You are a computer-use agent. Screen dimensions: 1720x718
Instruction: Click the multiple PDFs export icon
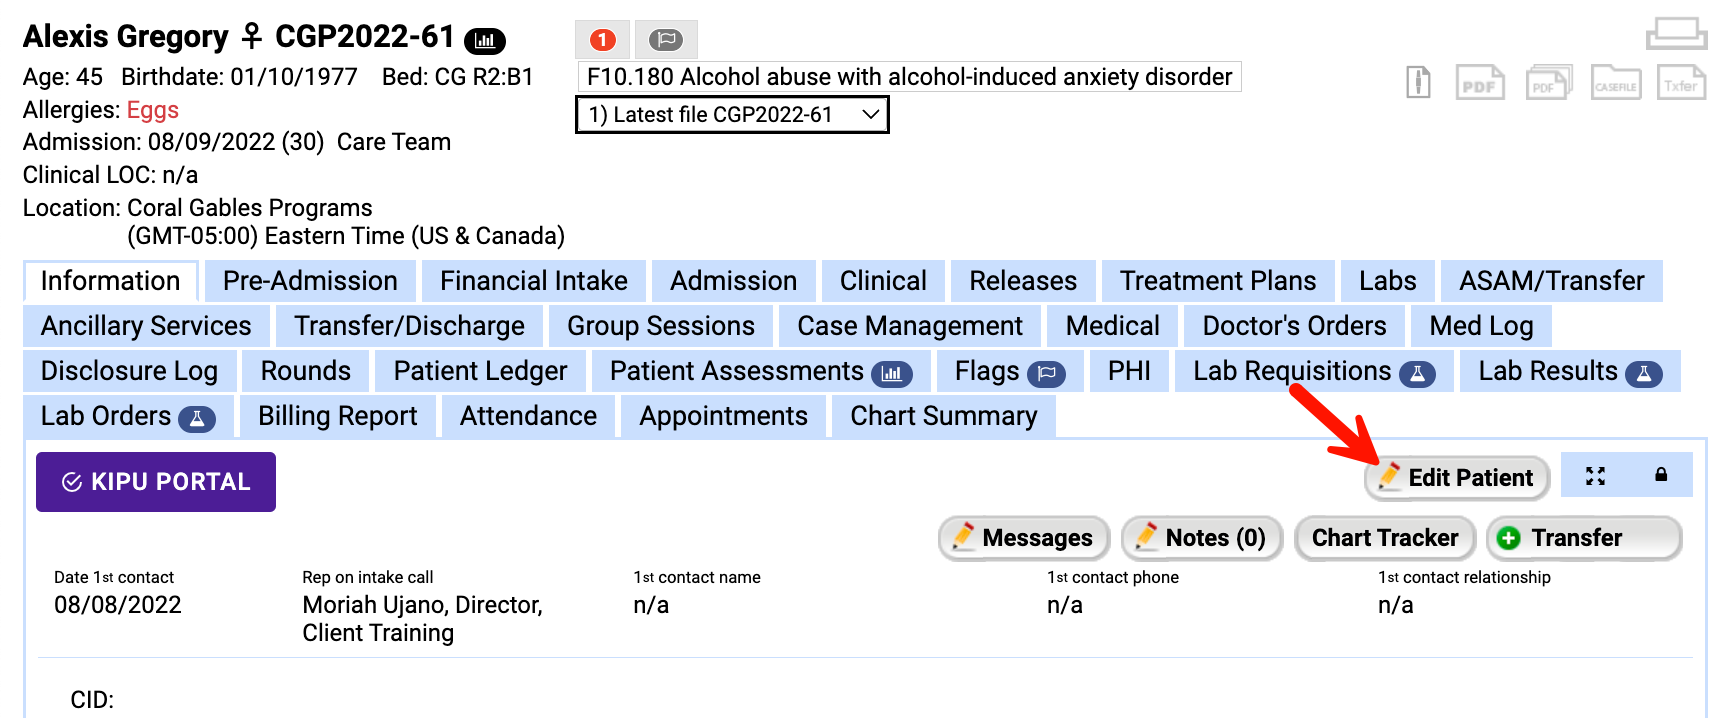1548,82
